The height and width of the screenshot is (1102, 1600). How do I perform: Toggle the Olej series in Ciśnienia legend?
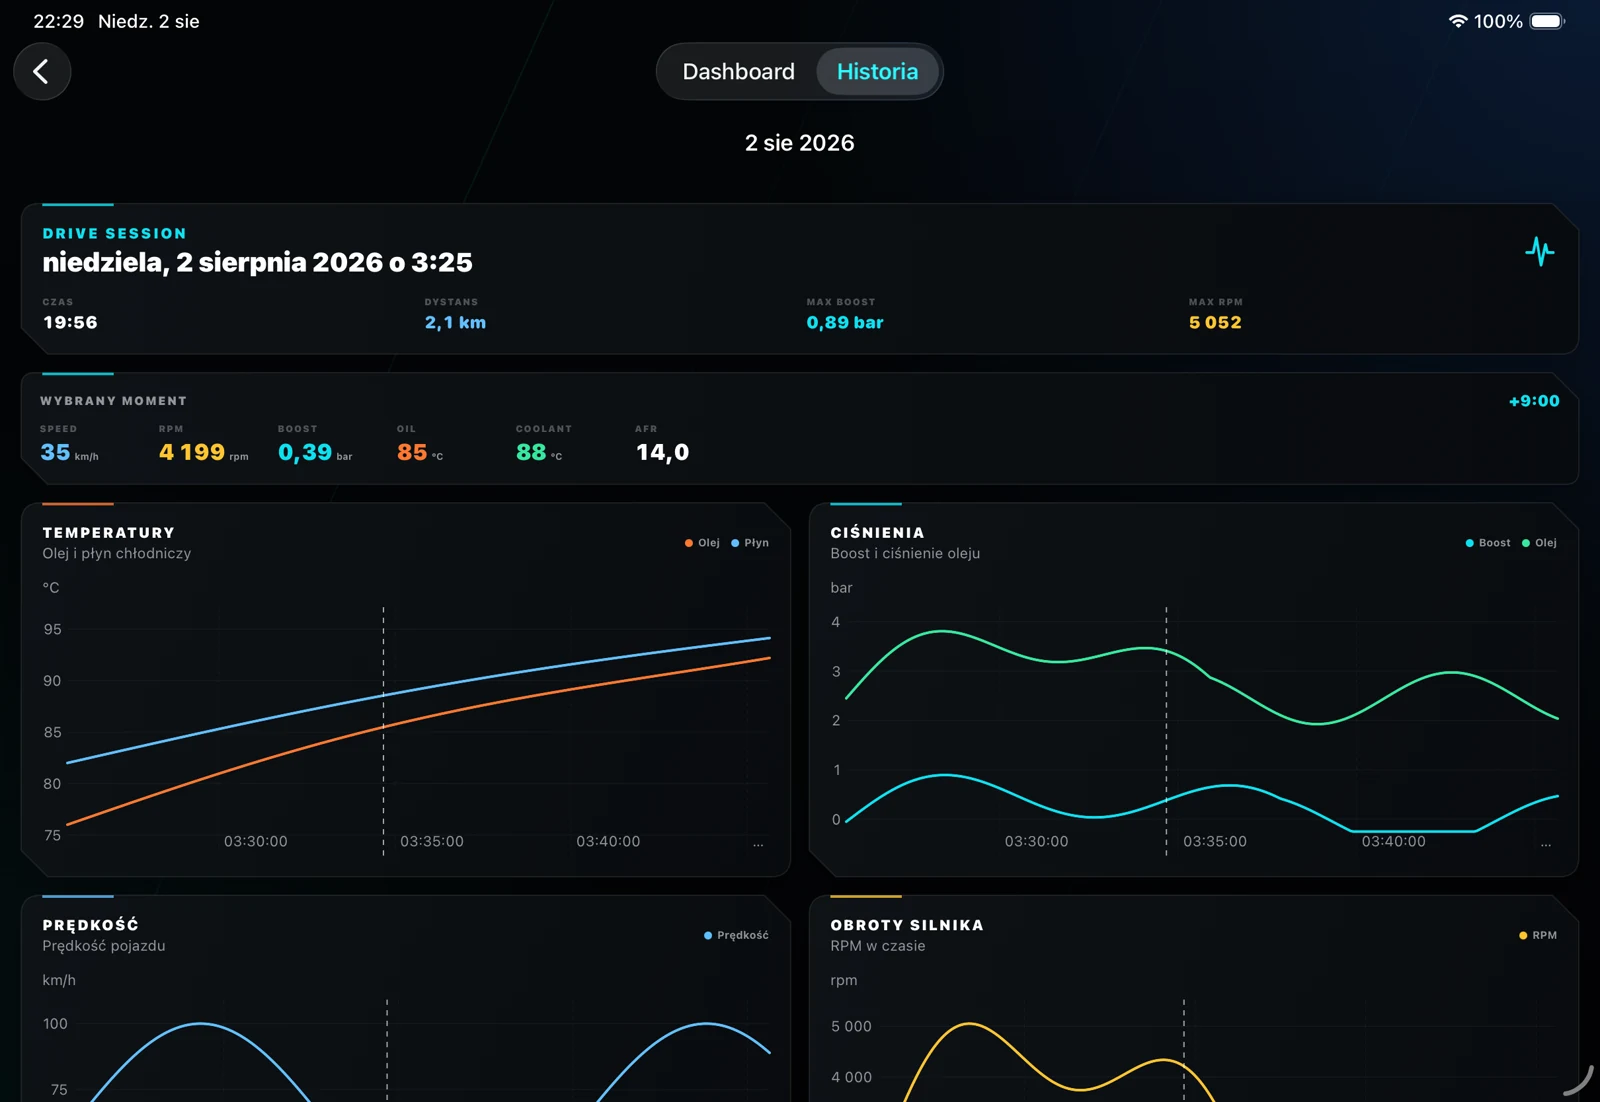1539,543
